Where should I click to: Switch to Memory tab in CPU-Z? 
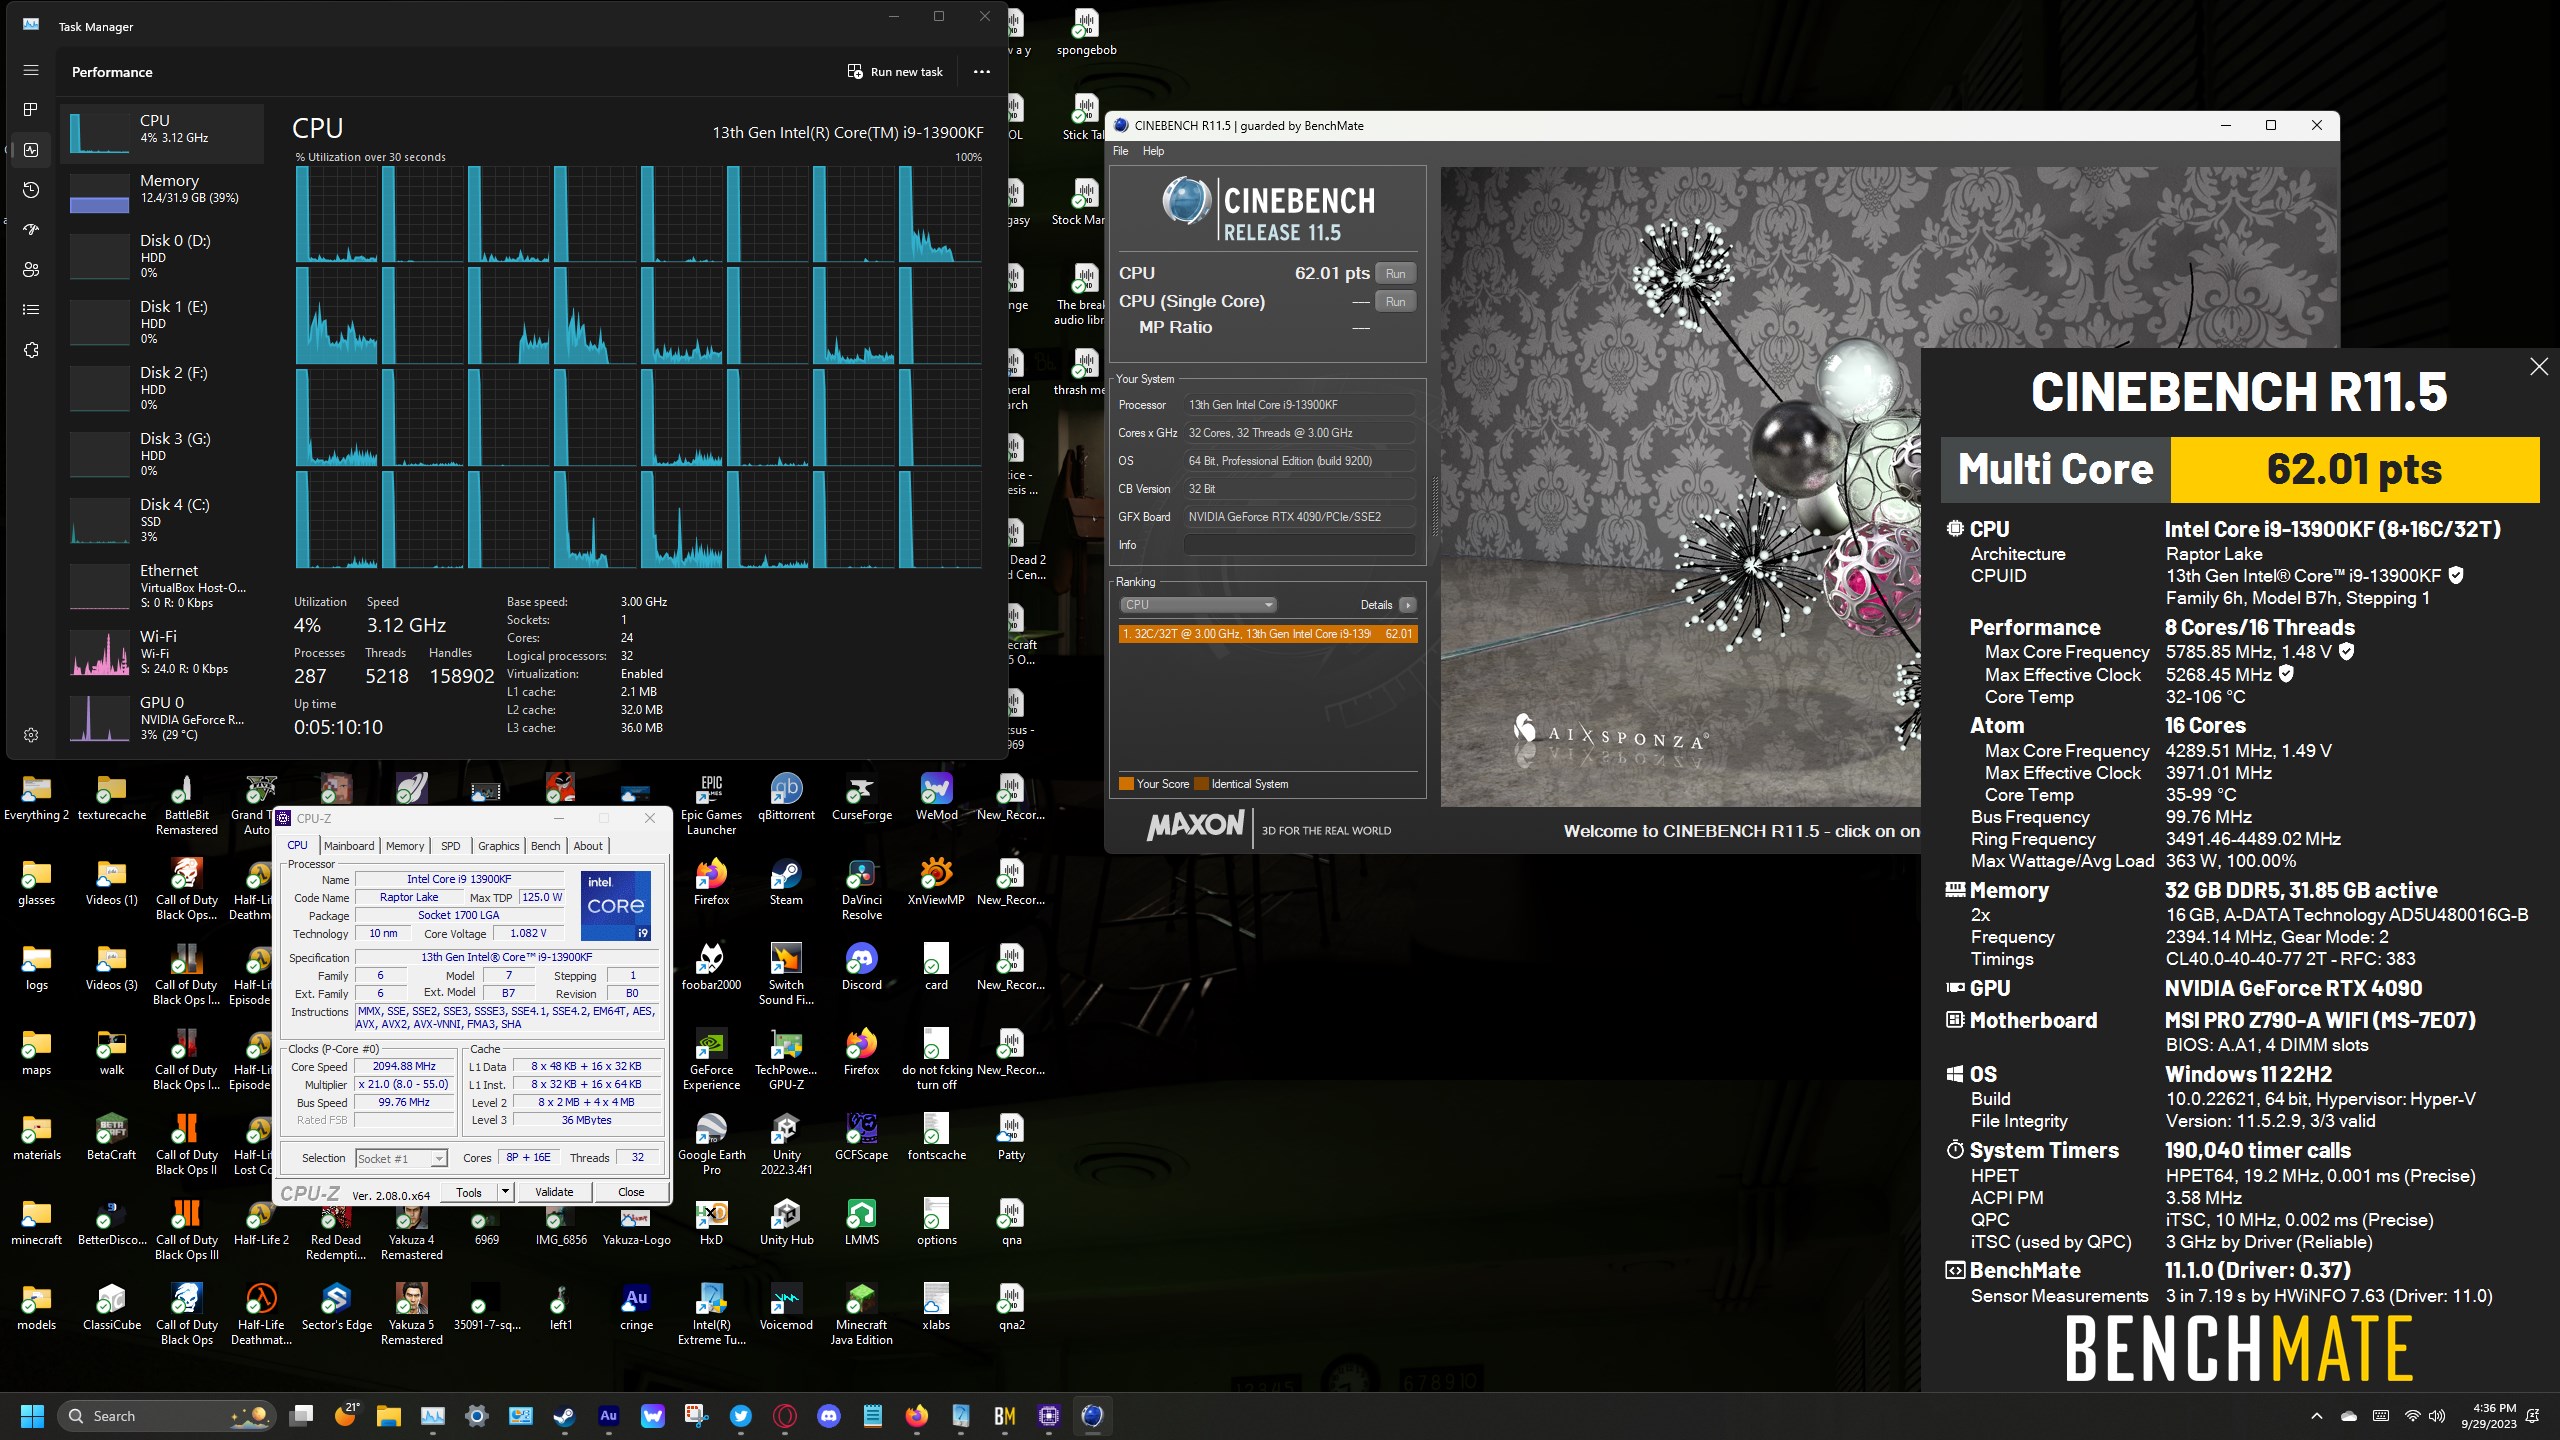pyautogui.click(x=405, y=846)
